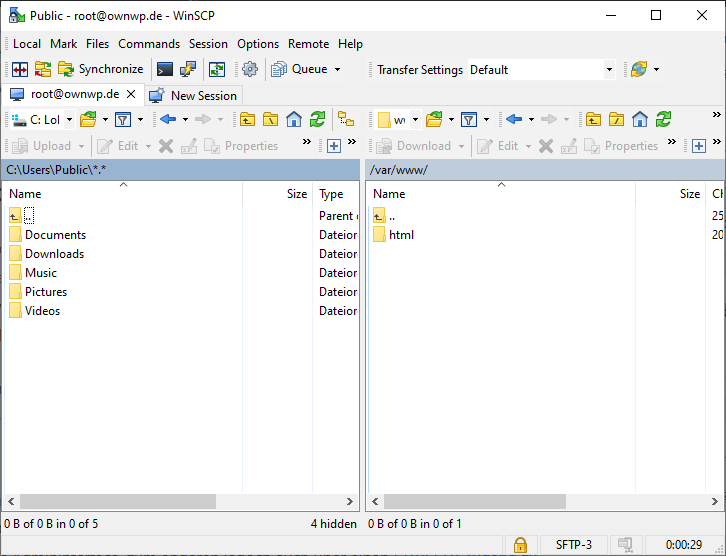726x556 pixels.
Task: Open the Mark menu
Action: [63, 44]
